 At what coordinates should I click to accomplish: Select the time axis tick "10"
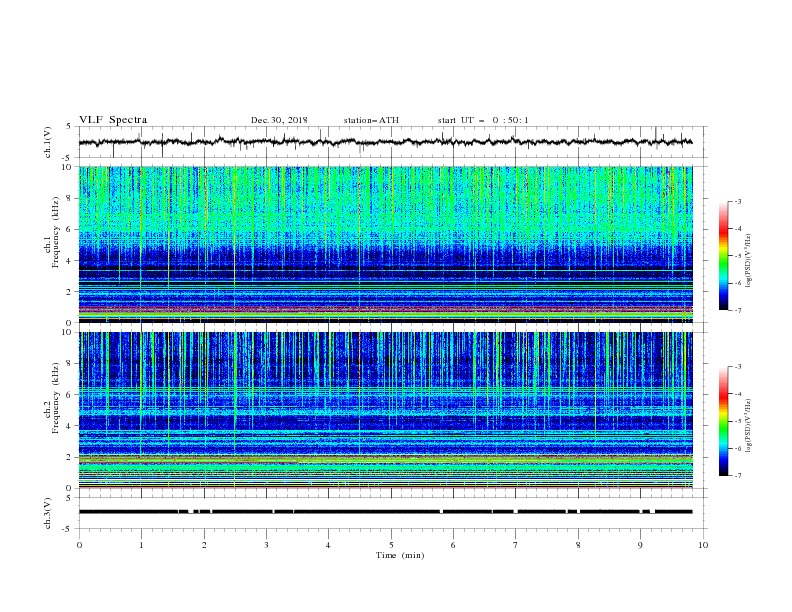click(703, 545)
